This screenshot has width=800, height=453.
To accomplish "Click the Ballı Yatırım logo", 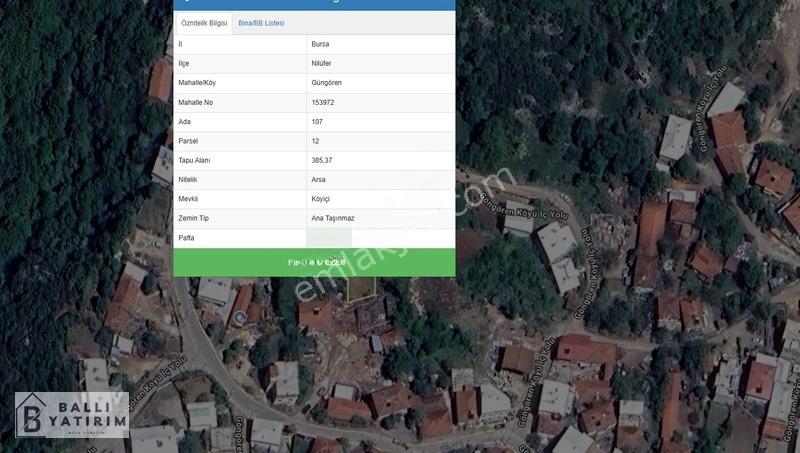I will pos(72,415).
